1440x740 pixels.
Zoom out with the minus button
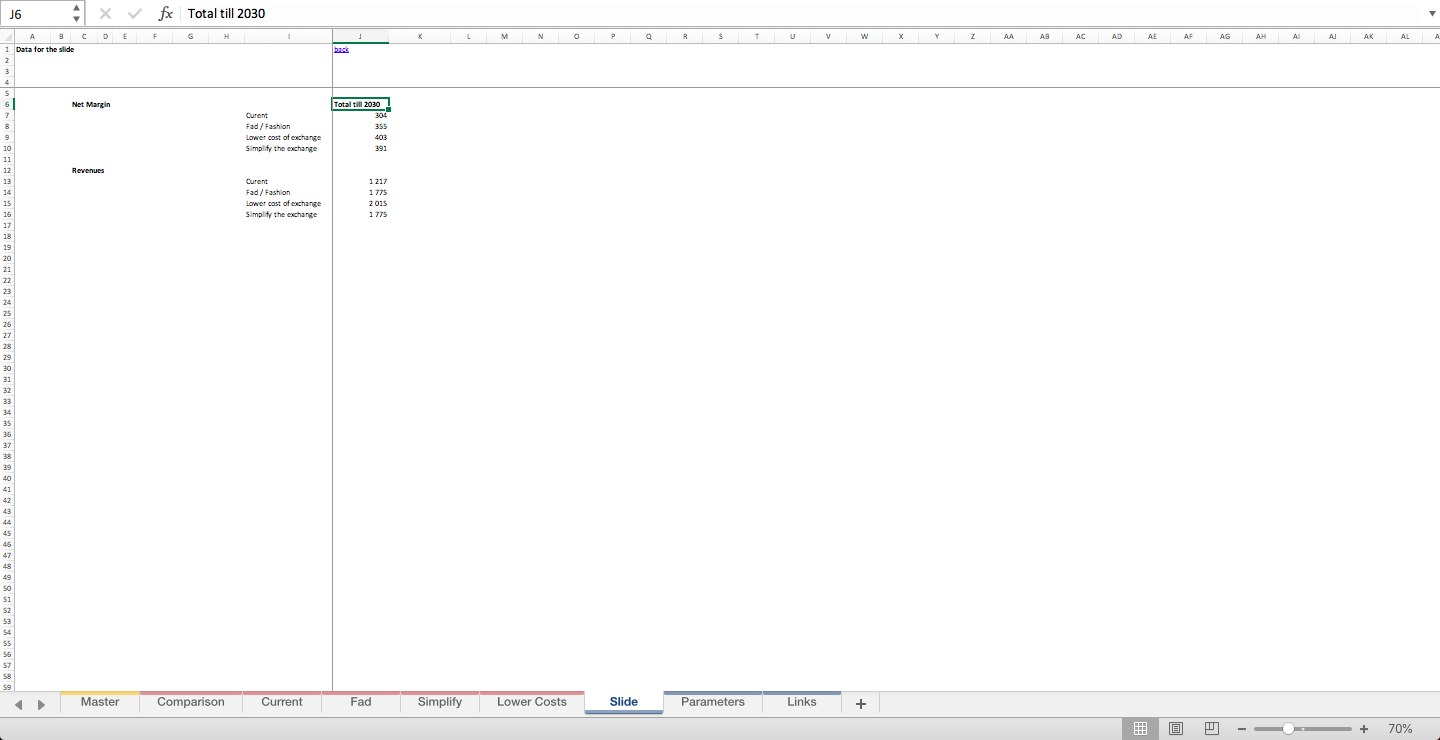point(1241,729)
